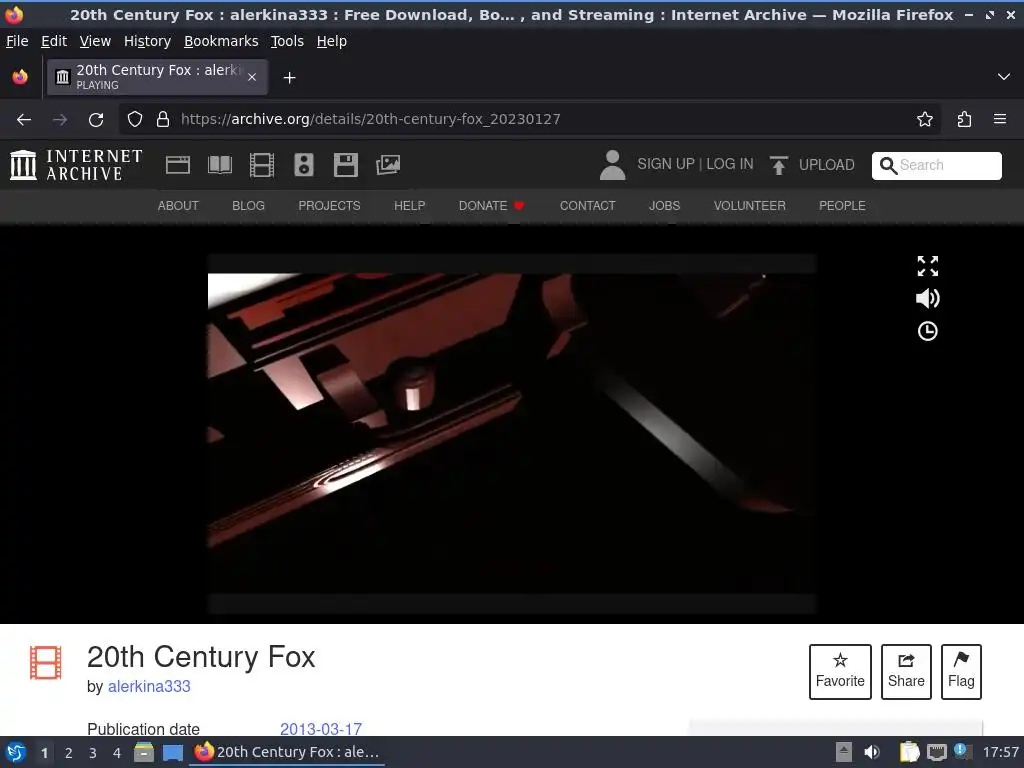Click the SIGN UP link

pos(665,164)
